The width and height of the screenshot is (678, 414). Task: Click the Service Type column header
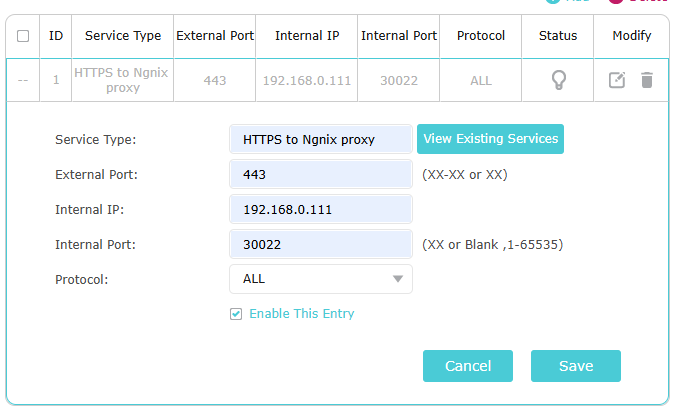tap(123, 36)
